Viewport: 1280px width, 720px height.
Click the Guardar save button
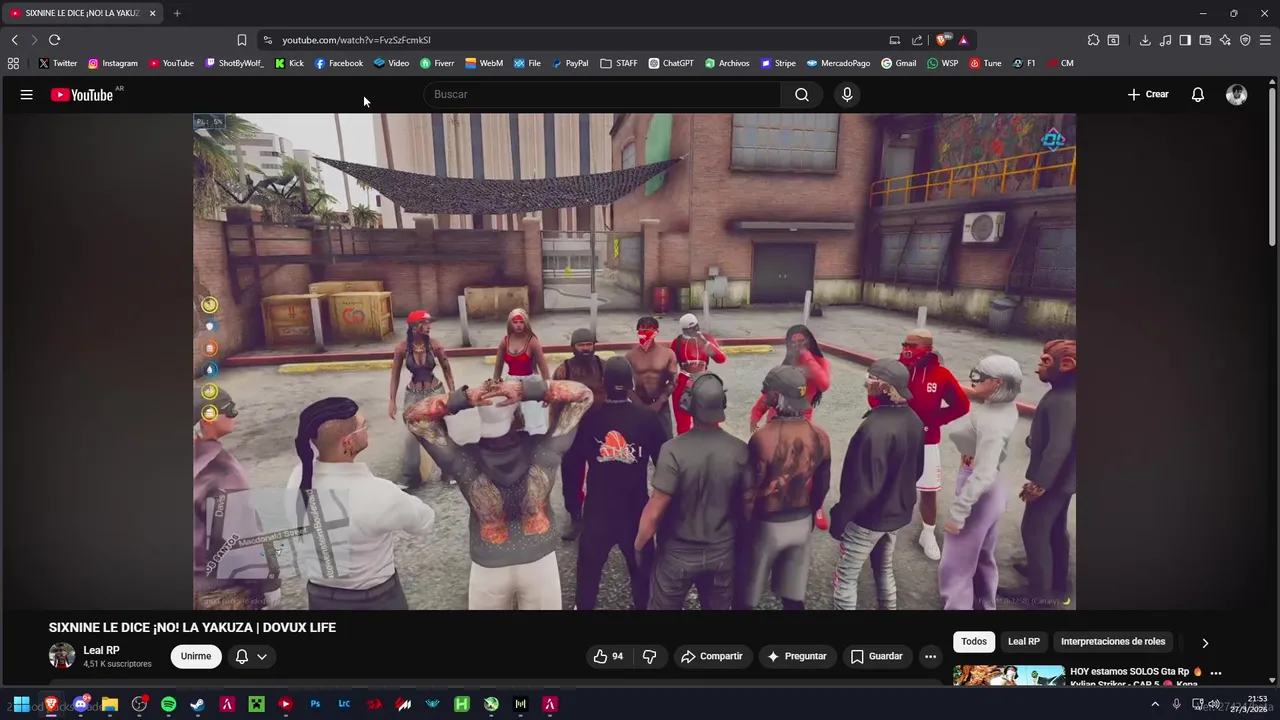tap(877, 656)
